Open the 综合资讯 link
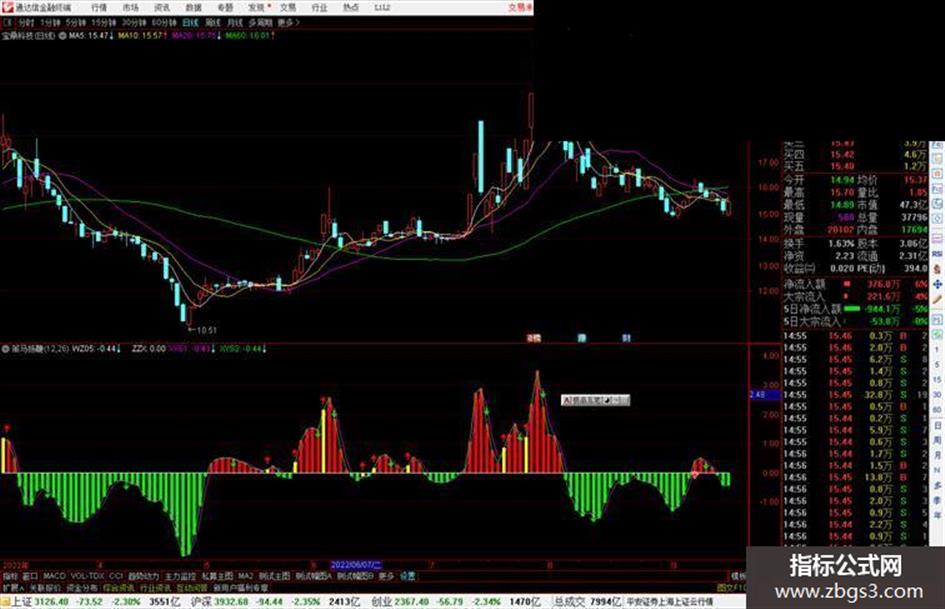945x609 pixels. point(119,587)
